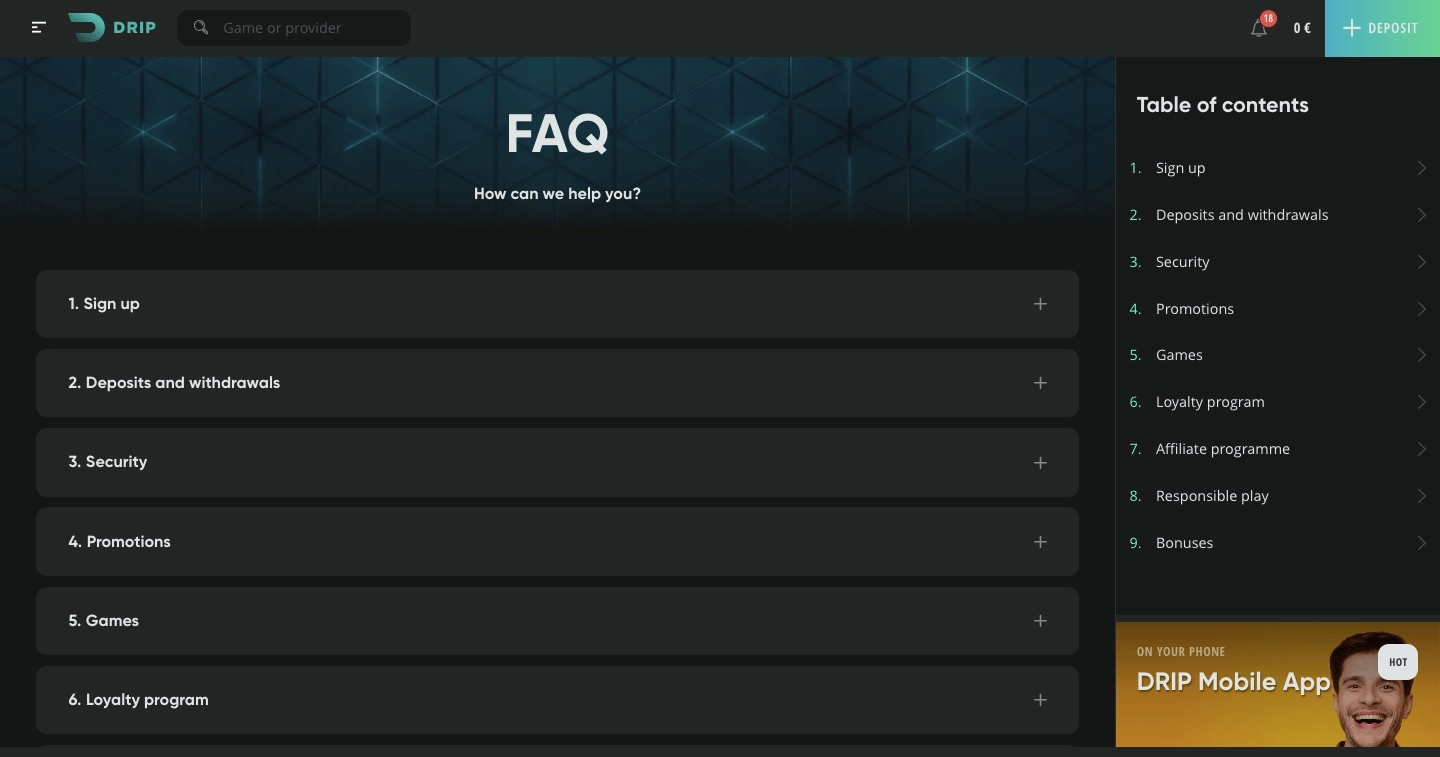Click the game search input field
1440x757 pixels.
300,27
